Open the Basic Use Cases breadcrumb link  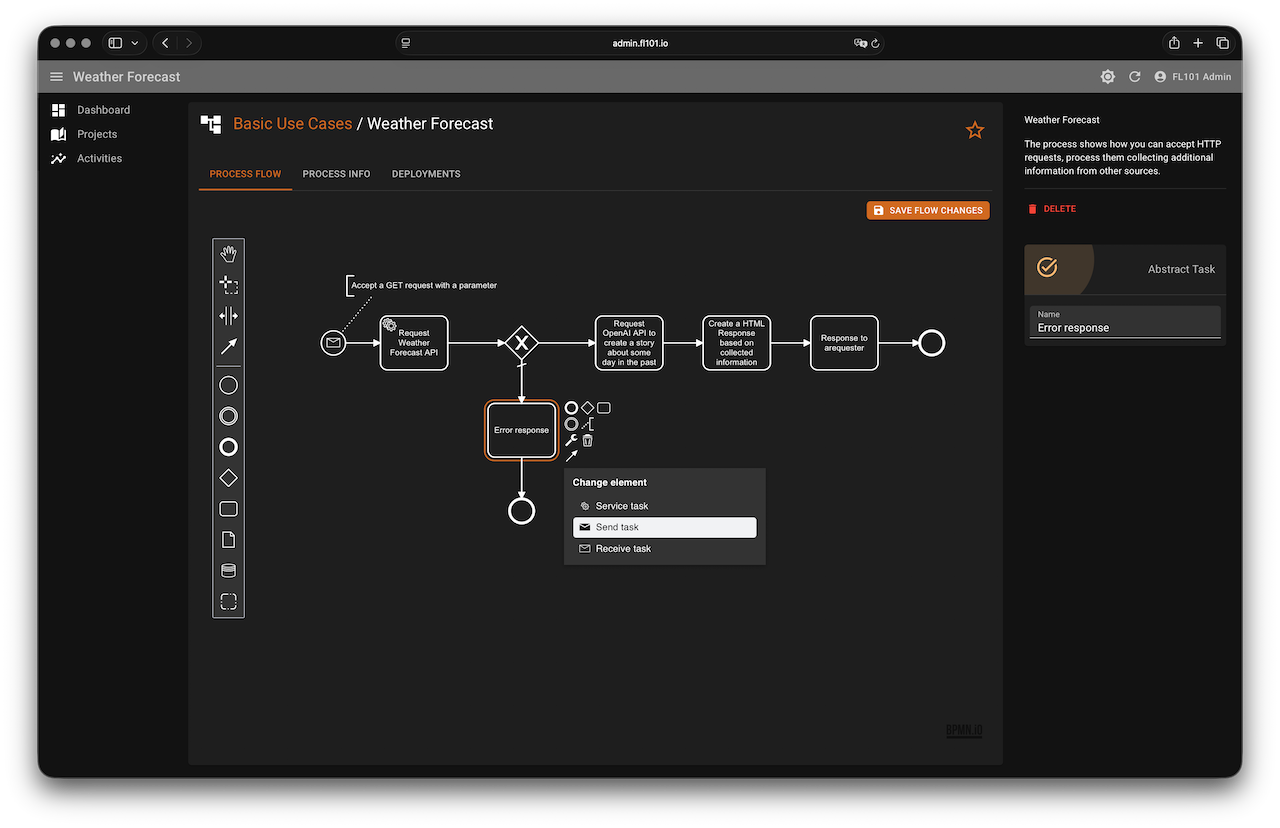292,124
